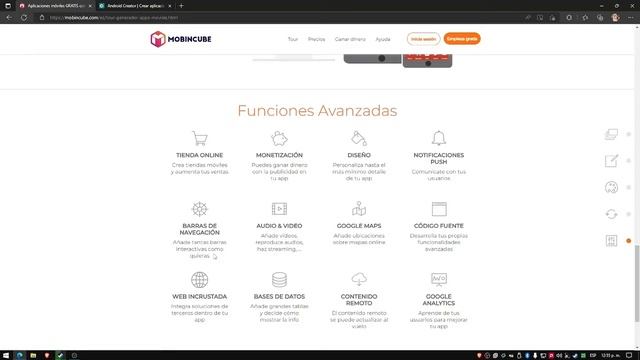Click the Bases de Datos heading
This screenshot has height=360, width=640.
coord(279,296)
